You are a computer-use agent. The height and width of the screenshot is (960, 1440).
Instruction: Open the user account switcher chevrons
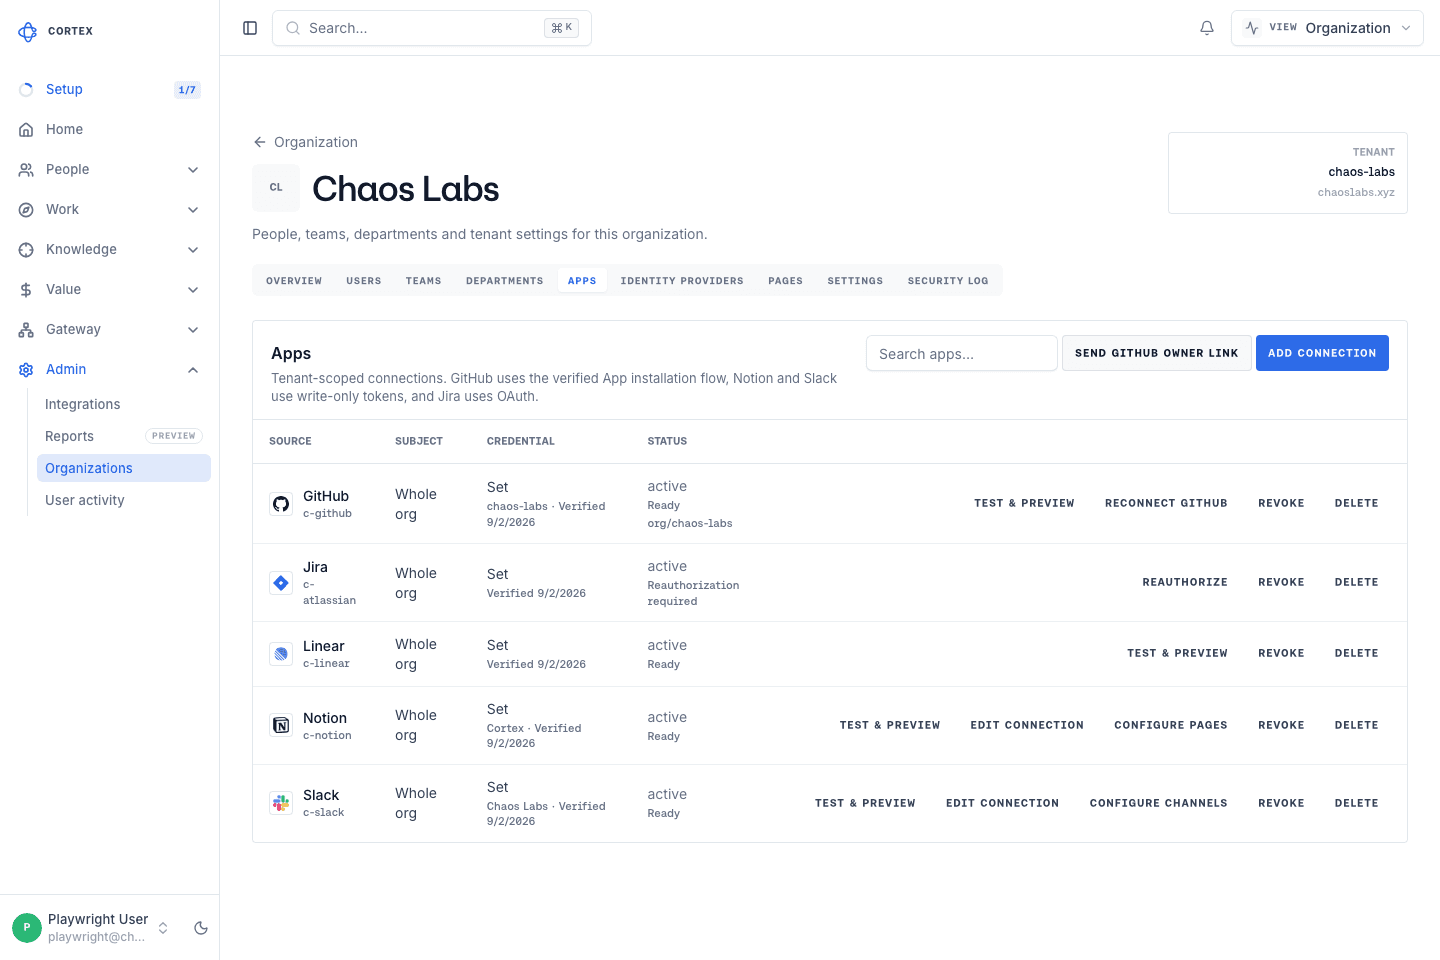pos(163,928)
